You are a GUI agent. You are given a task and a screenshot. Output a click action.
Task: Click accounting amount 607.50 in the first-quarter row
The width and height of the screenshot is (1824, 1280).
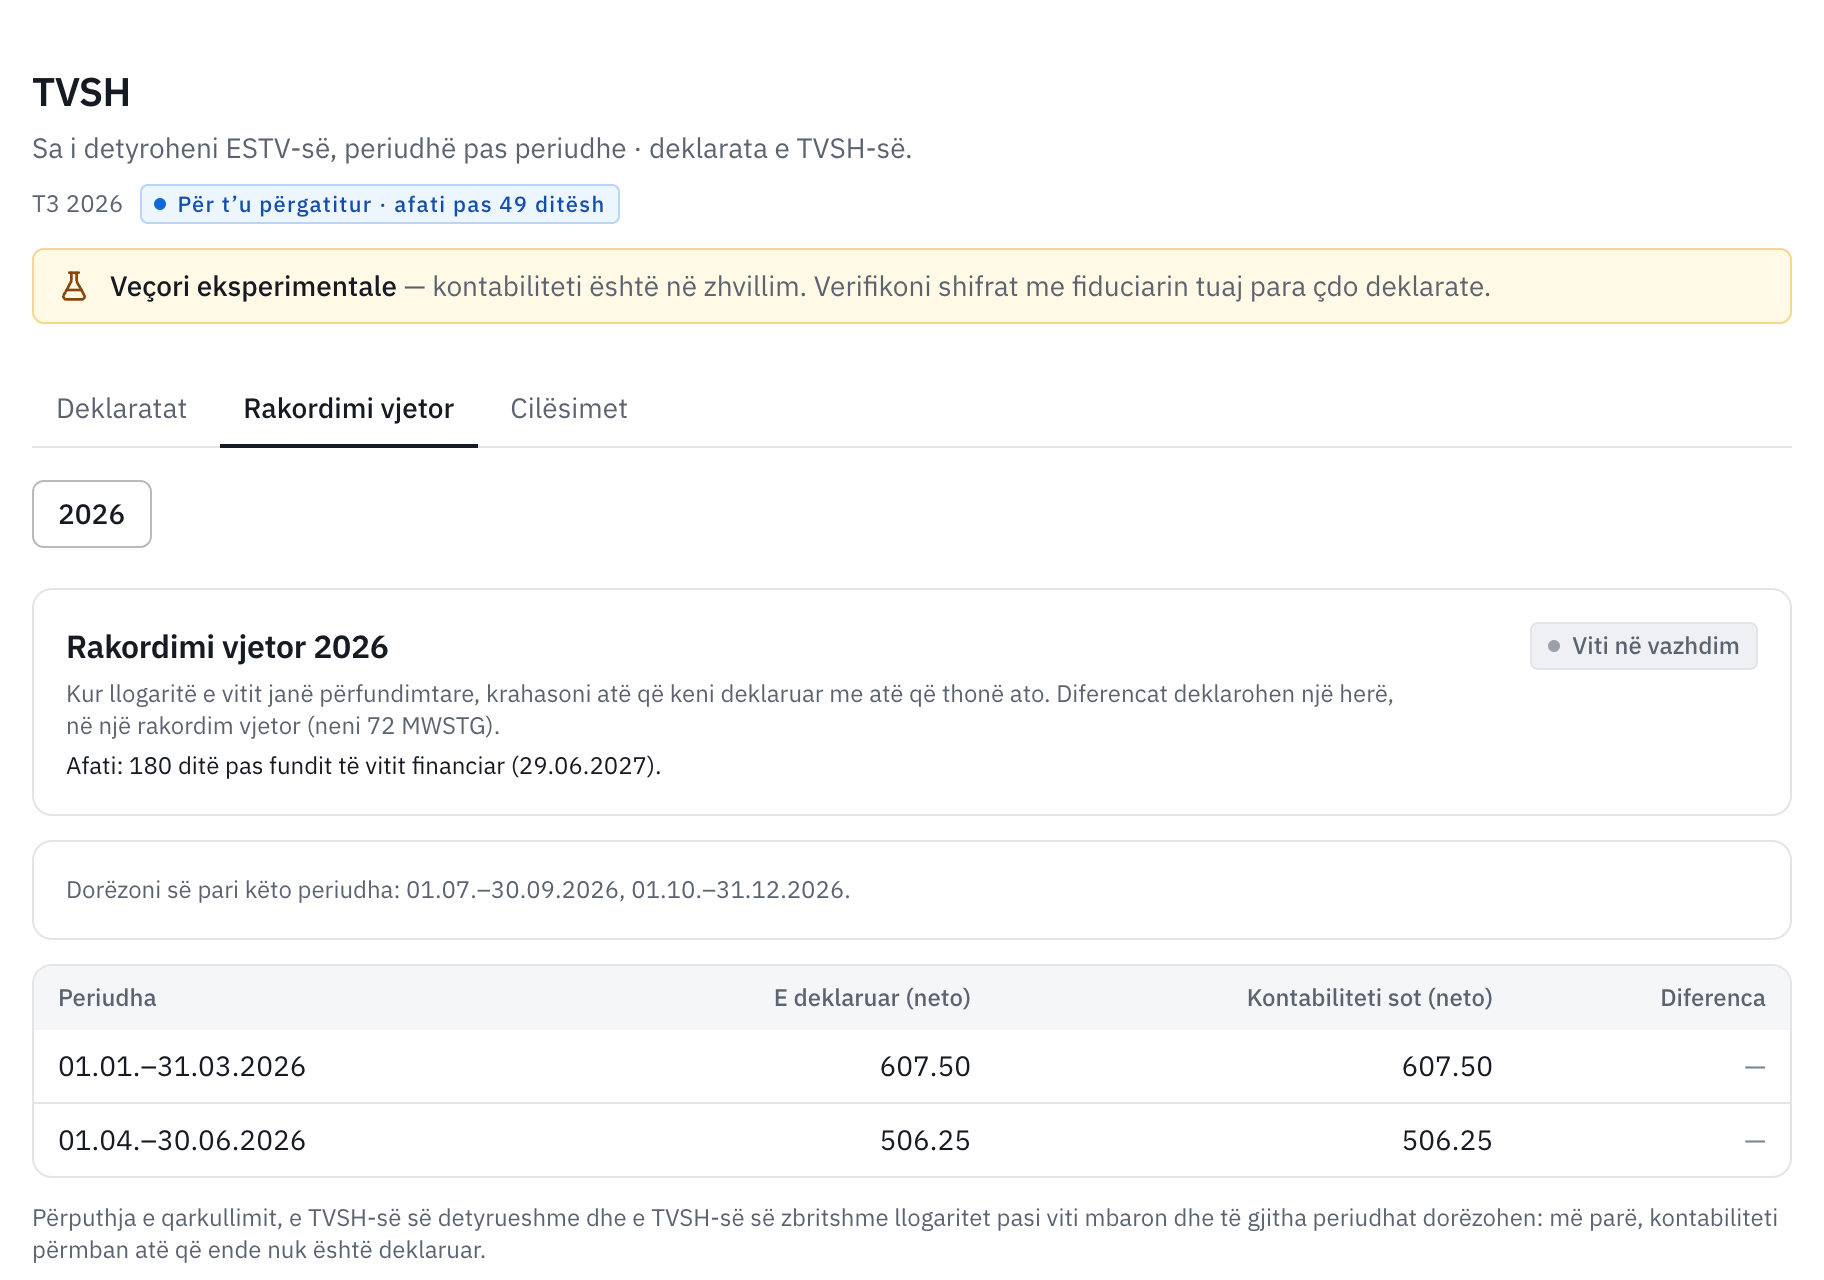pyautogui.click(x=1447, y=1066)
